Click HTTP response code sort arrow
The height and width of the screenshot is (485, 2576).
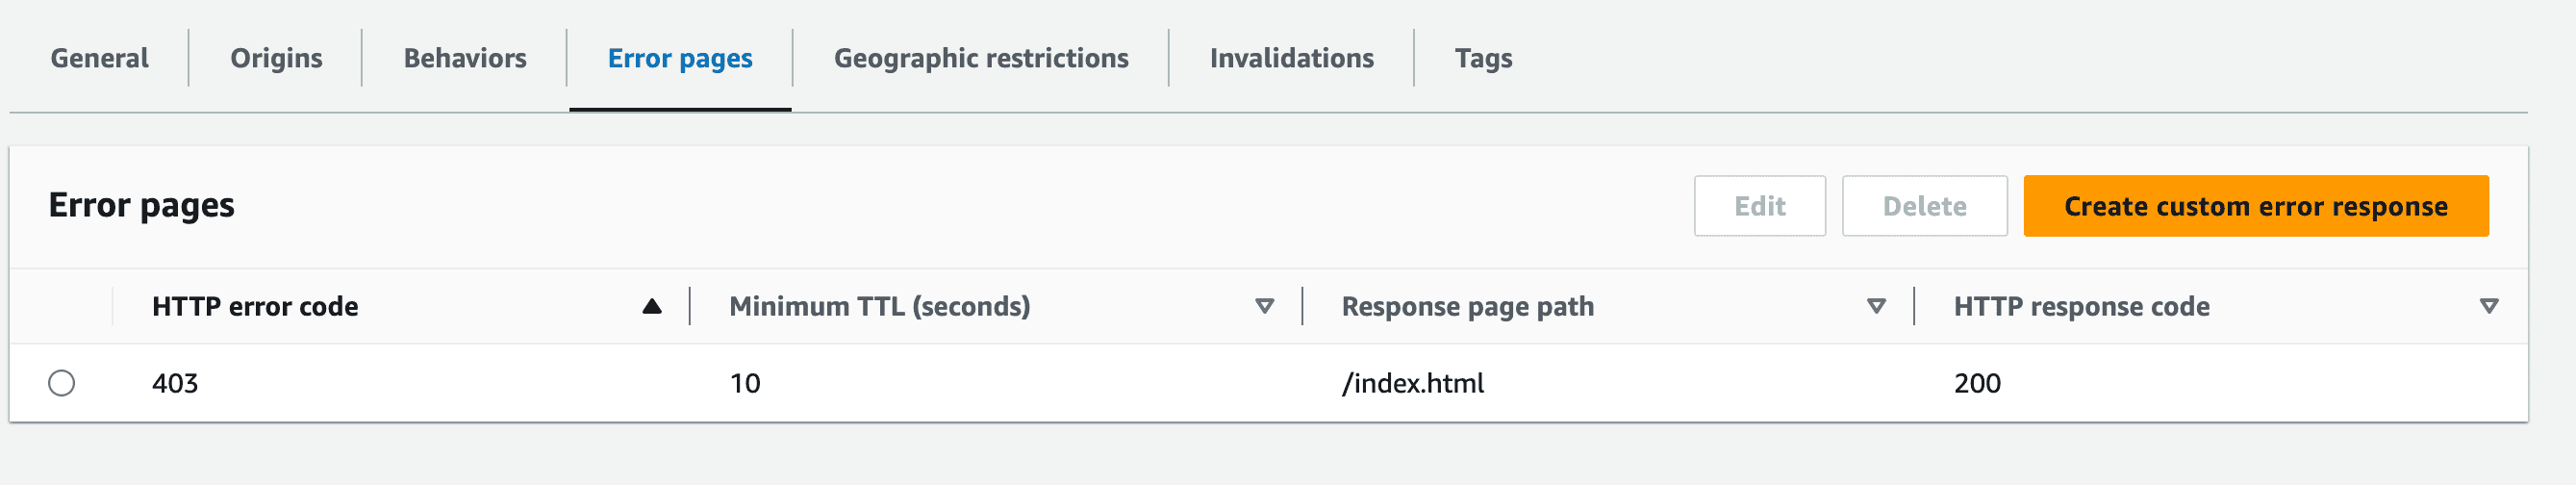click(2489, 306)
